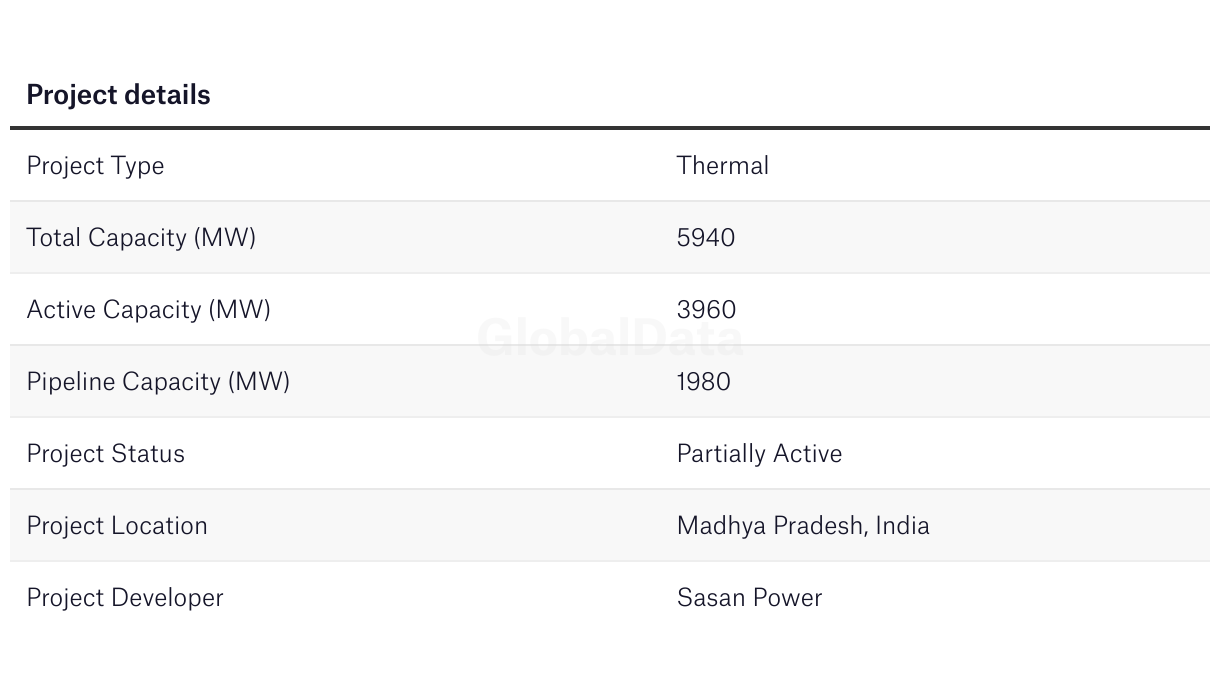Click the Sasan Power developer name
Viewport: 1220px width, 674px height.
tap(750, 598)
